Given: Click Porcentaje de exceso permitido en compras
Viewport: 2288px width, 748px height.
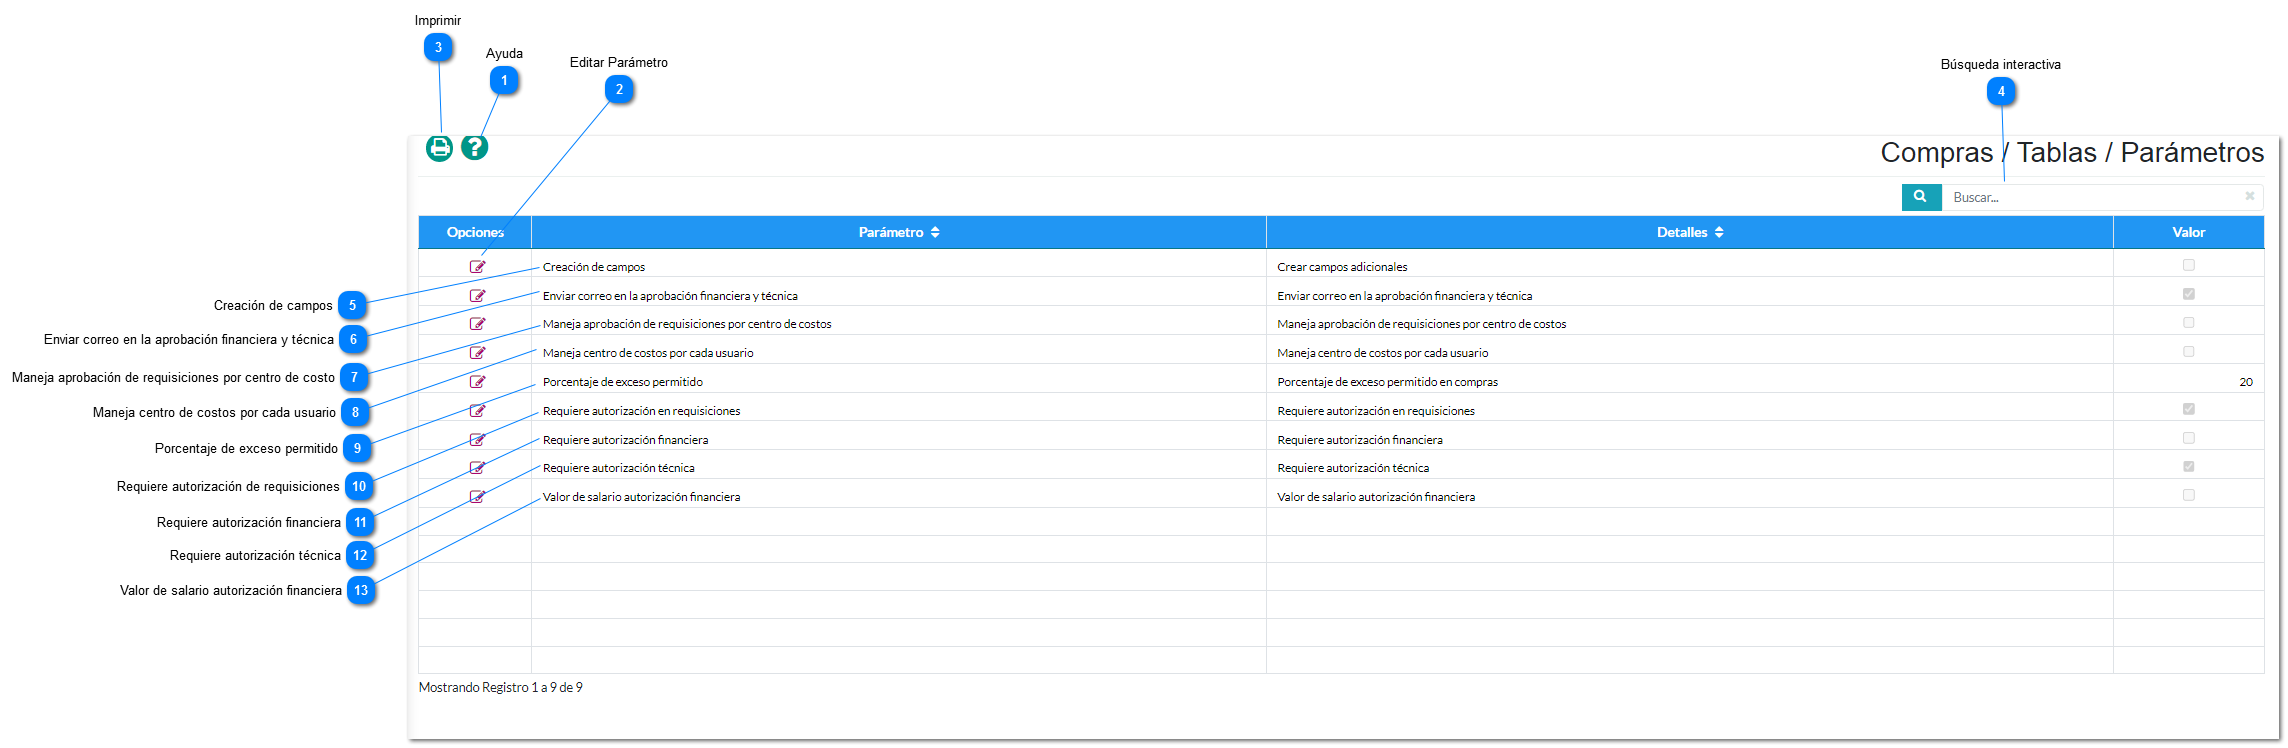Looking at the screenshot, I should click(x=1387, y=382).
